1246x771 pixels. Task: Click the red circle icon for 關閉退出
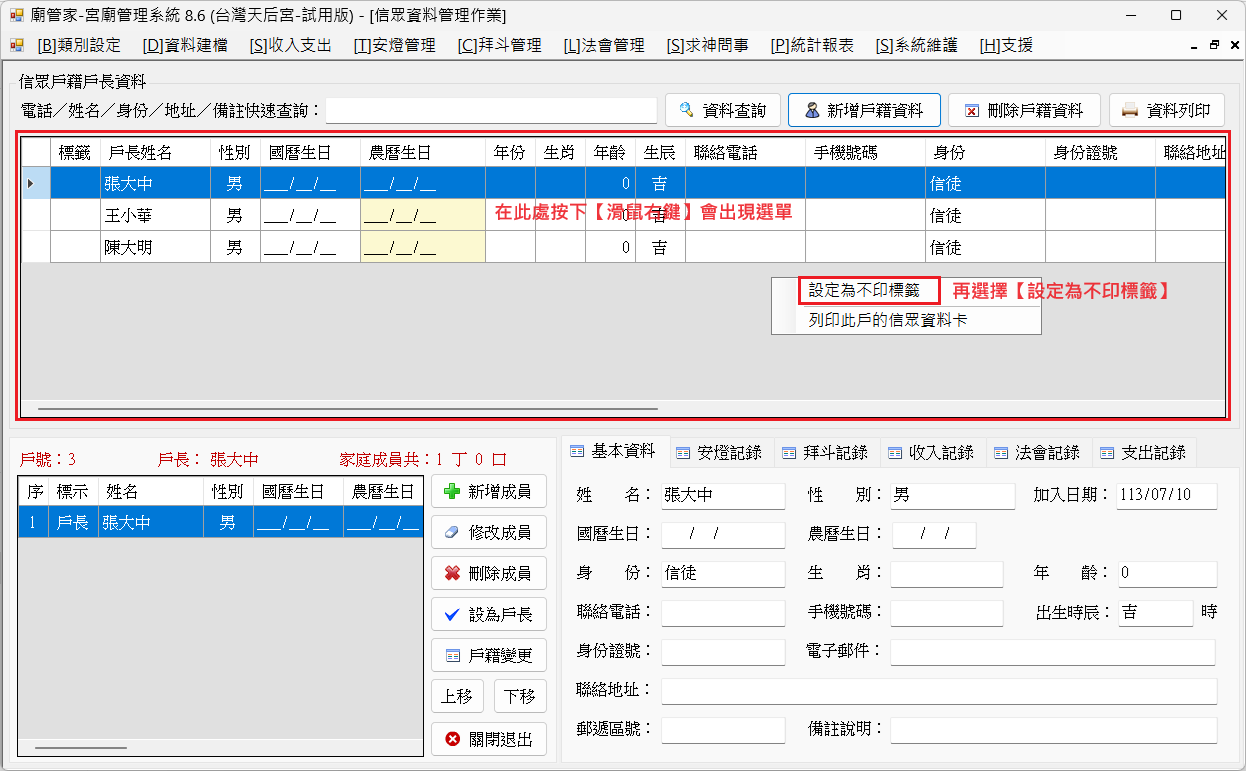(x=452, y=739)
